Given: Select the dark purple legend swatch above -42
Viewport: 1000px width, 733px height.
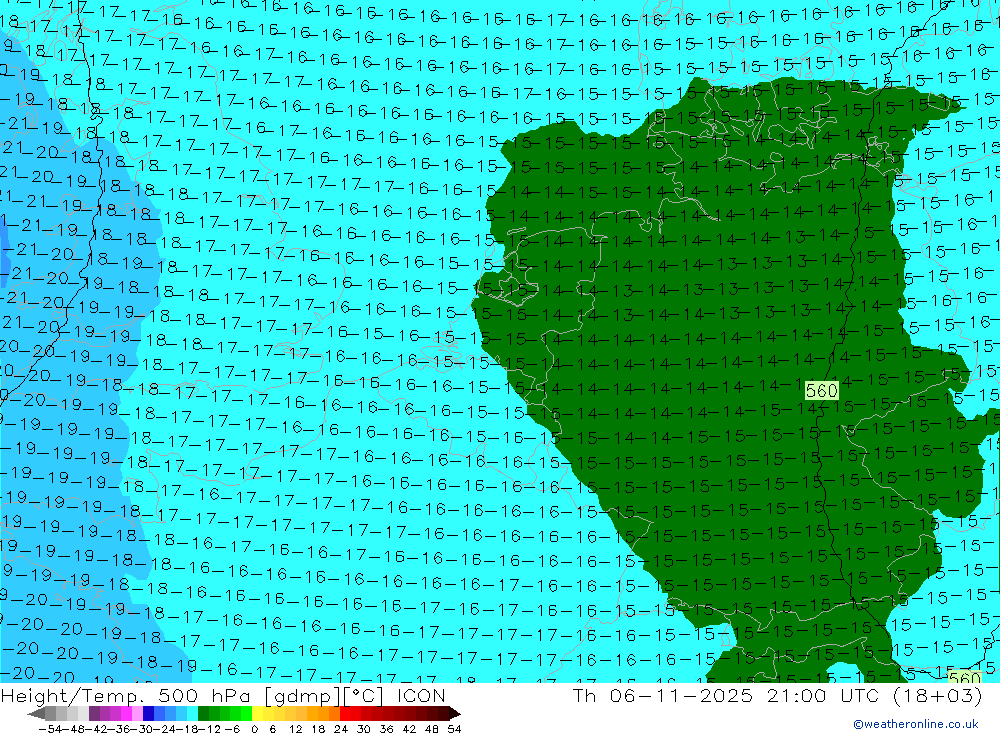Looking at the screenshot, I should (94, 713).
